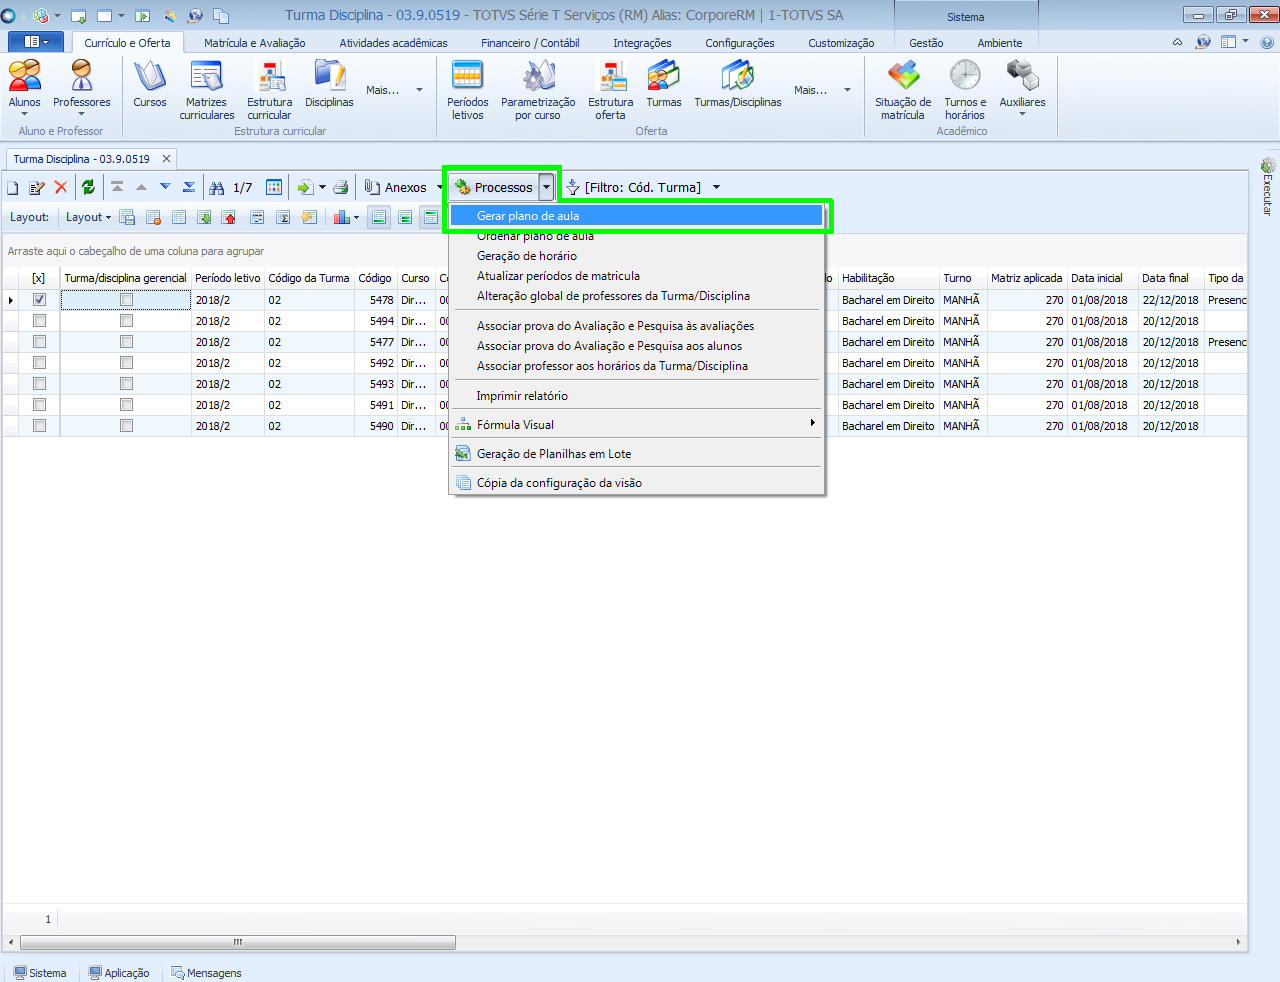Sort by Habilitação column header

(868, 278)
